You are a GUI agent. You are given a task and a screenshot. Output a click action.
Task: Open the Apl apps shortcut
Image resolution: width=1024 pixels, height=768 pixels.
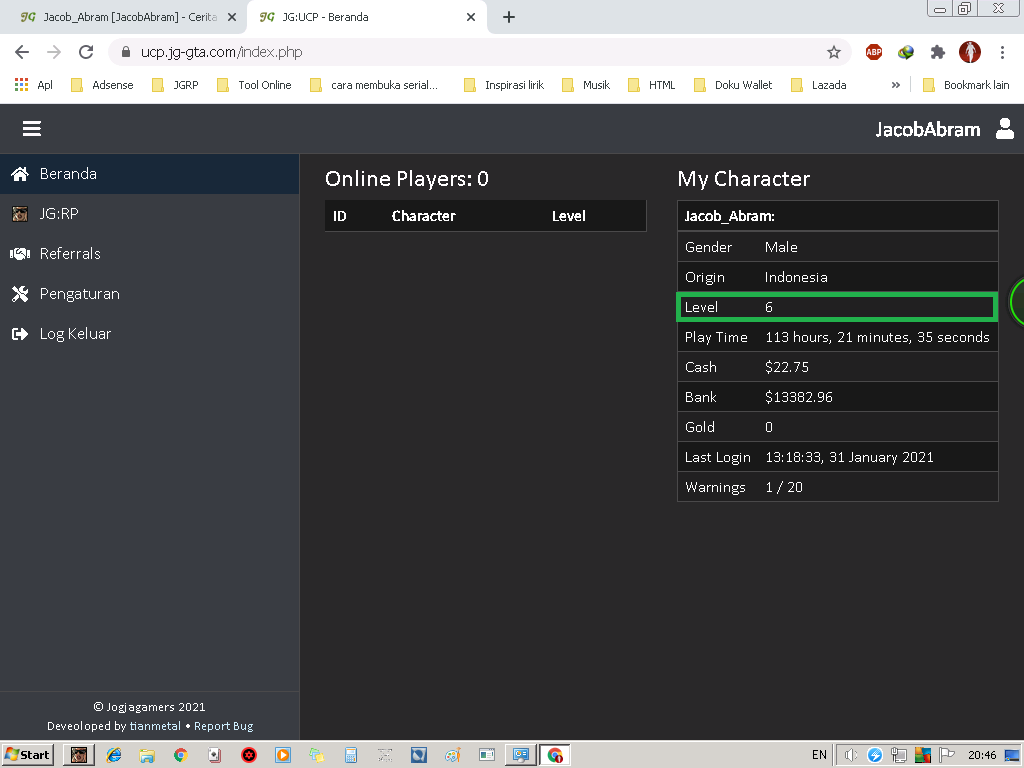click(33, 85)
